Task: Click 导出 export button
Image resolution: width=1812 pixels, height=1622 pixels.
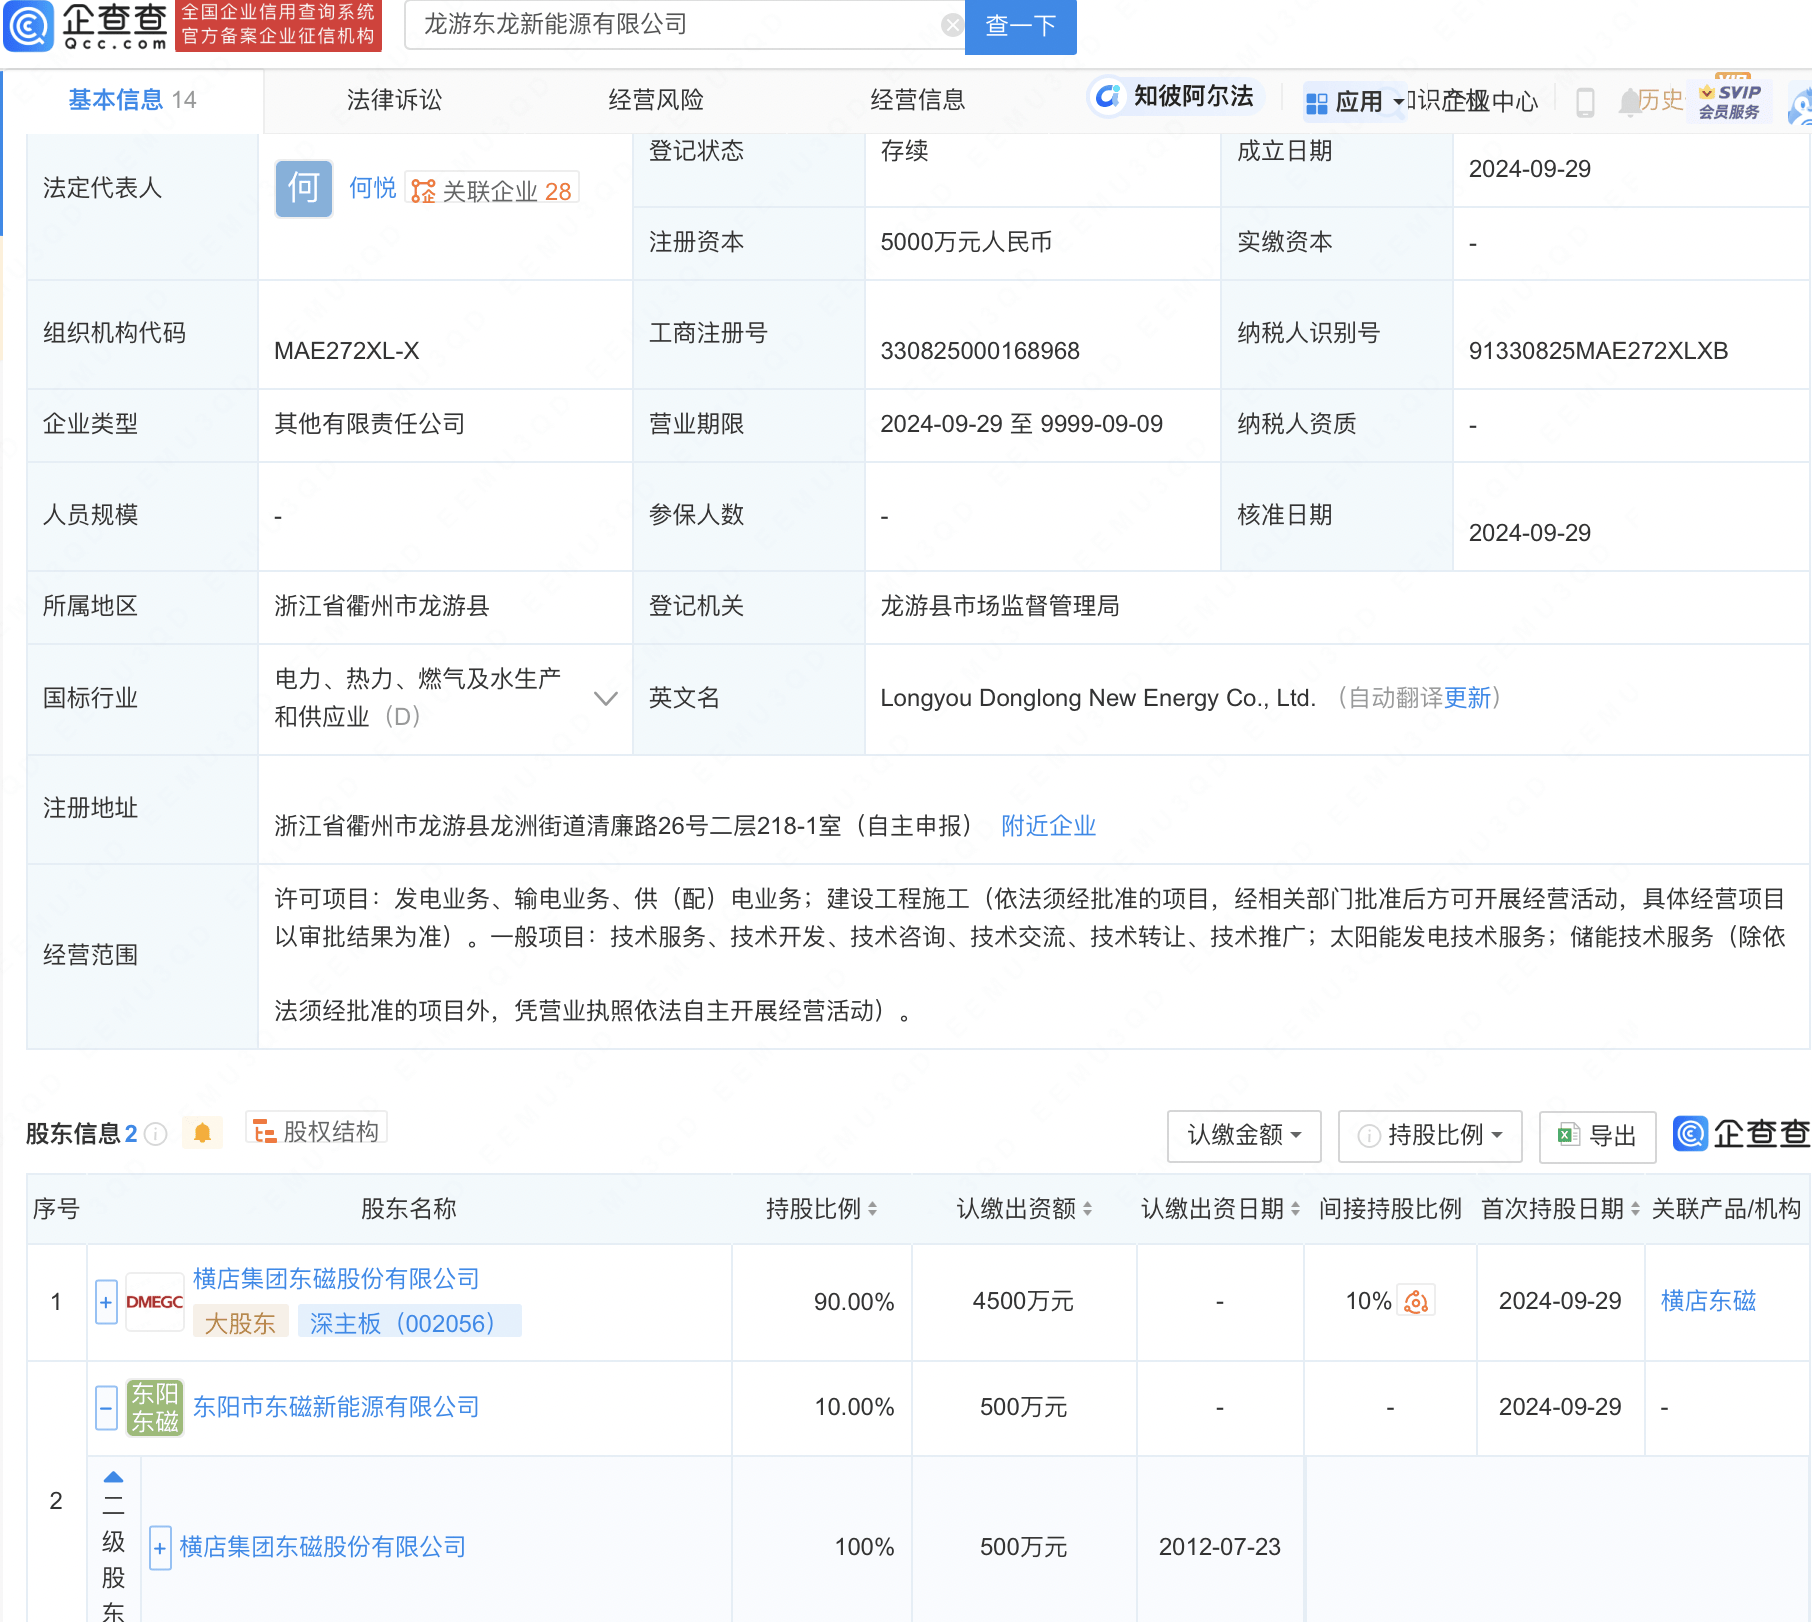Action: 1597,1136
